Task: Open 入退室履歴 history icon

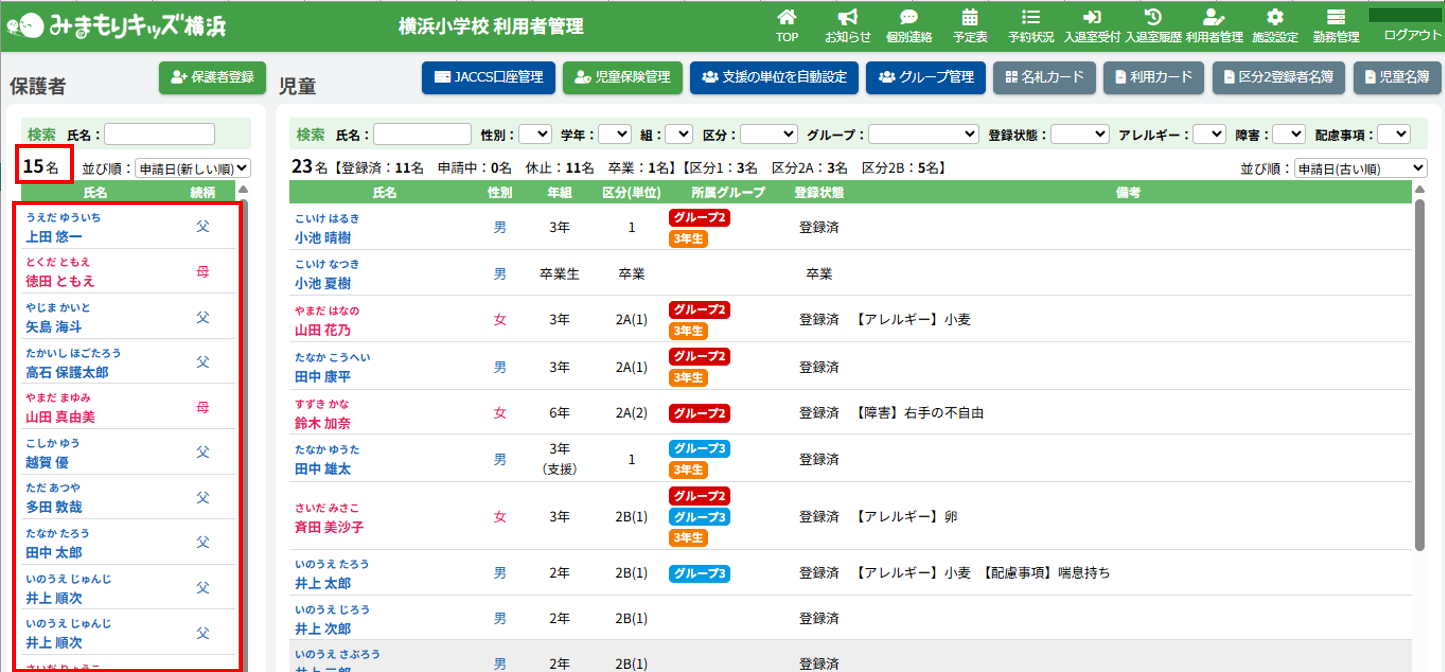Action: coord(1153,18)
